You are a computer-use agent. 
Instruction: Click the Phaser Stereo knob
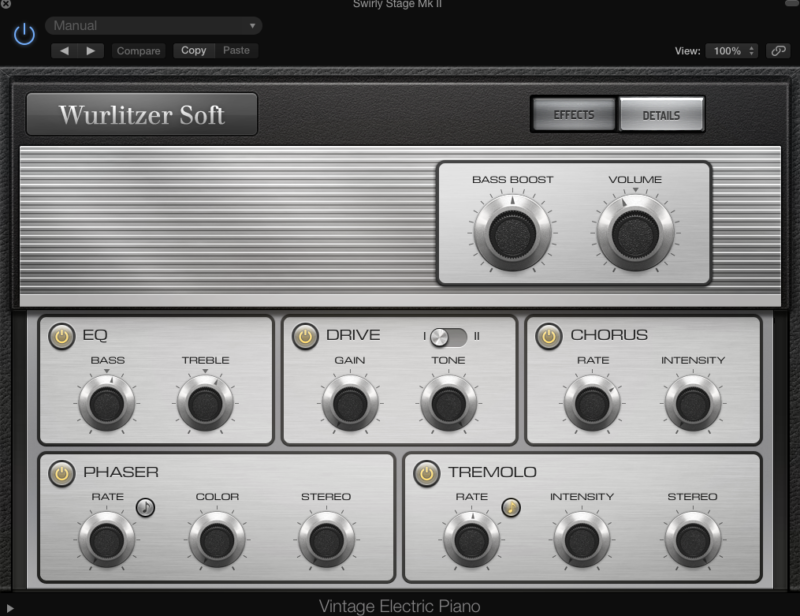tap(327, 540)
